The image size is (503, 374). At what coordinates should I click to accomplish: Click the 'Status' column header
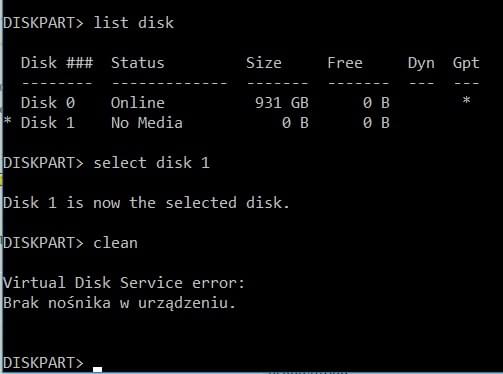(x=138, y=63)
